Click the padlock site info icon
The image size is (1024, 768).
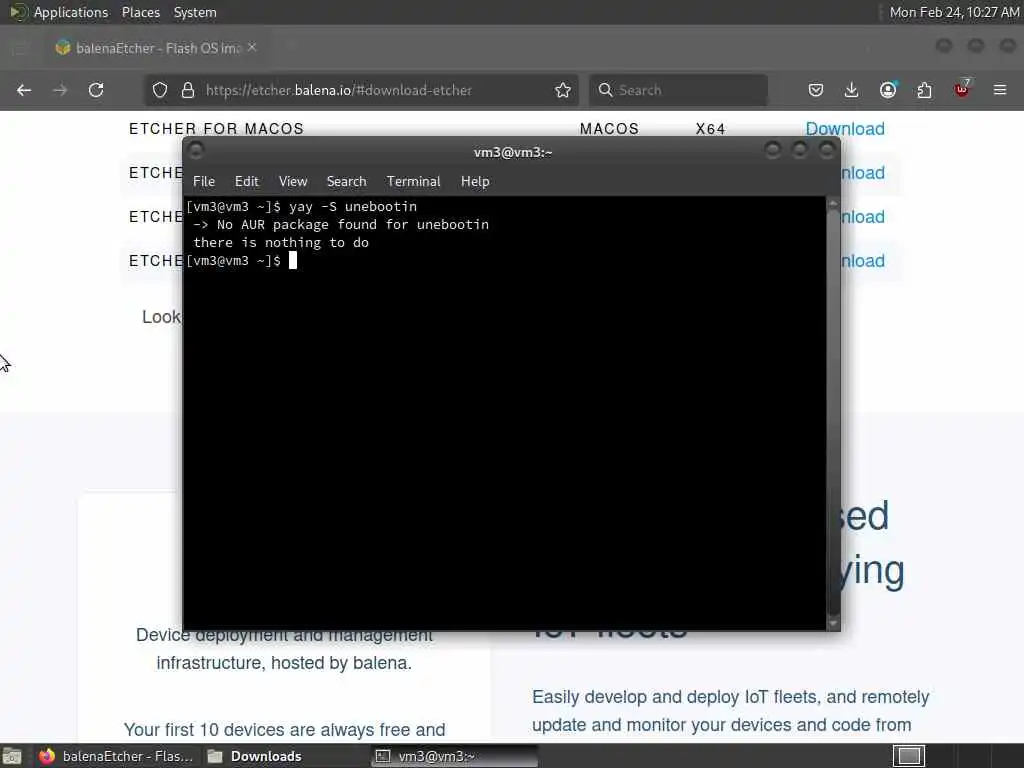click(188, 90)
